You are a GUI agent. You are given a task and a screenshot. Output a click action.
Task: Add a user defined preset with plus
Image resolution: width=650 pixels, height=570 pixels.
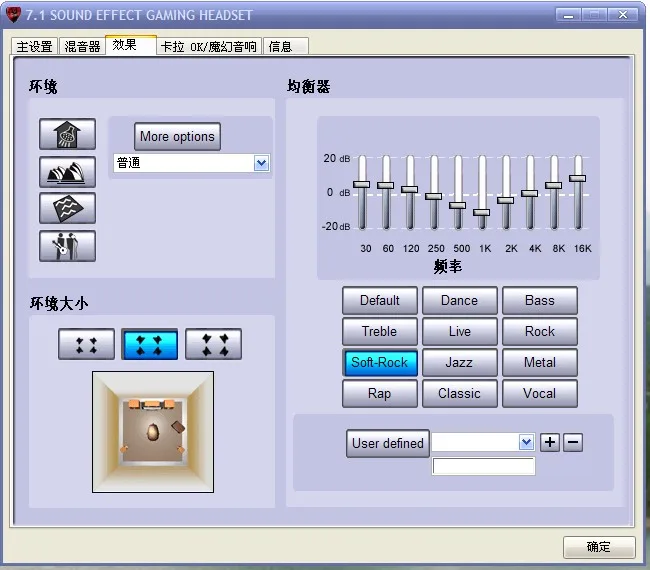tap(550, 442)
